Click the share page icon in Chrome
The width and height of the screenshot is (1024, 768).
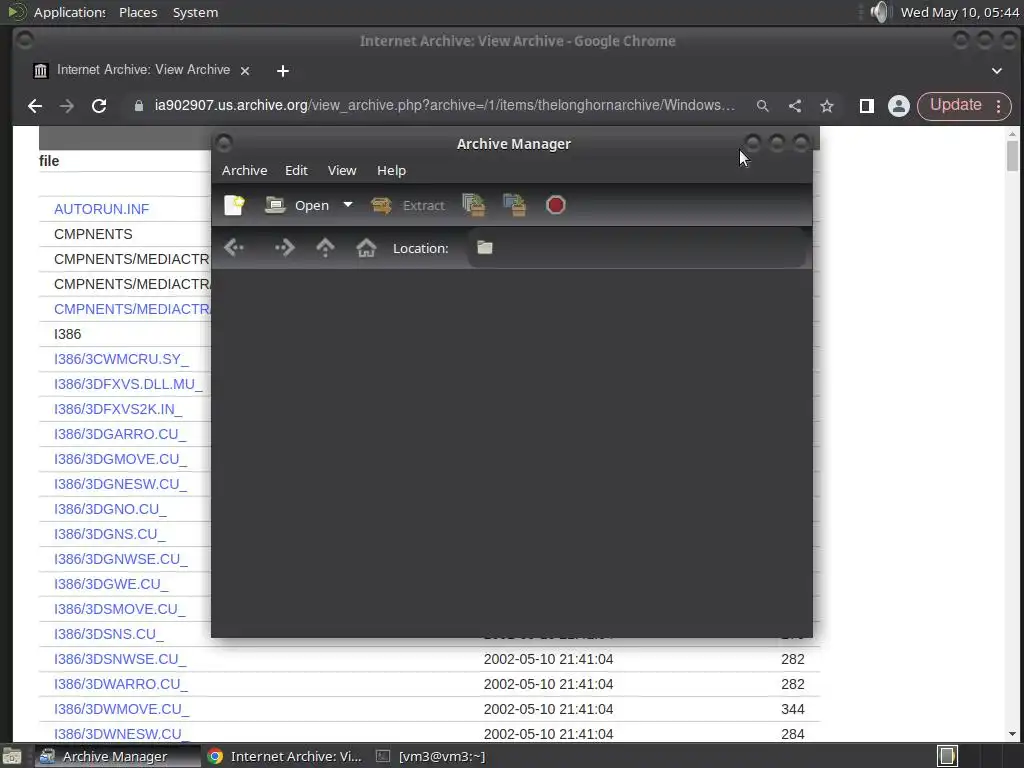pyautogui.click(x=795, y=106)
